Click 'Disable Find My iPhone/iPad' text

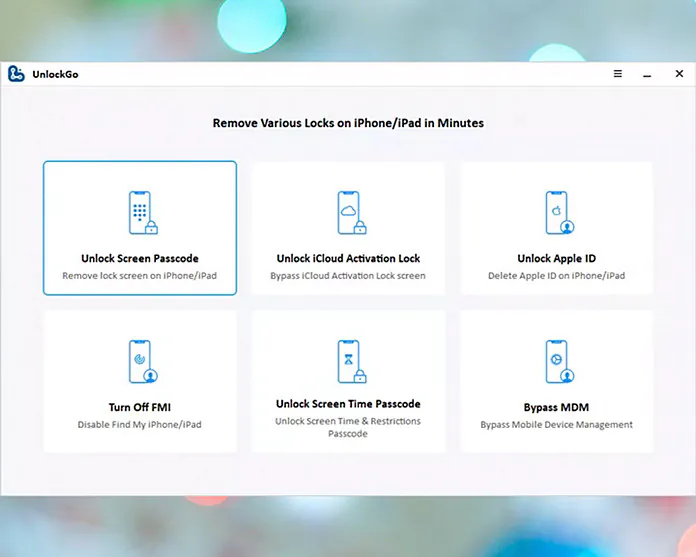pyautogui.click(x=139, y=424)
